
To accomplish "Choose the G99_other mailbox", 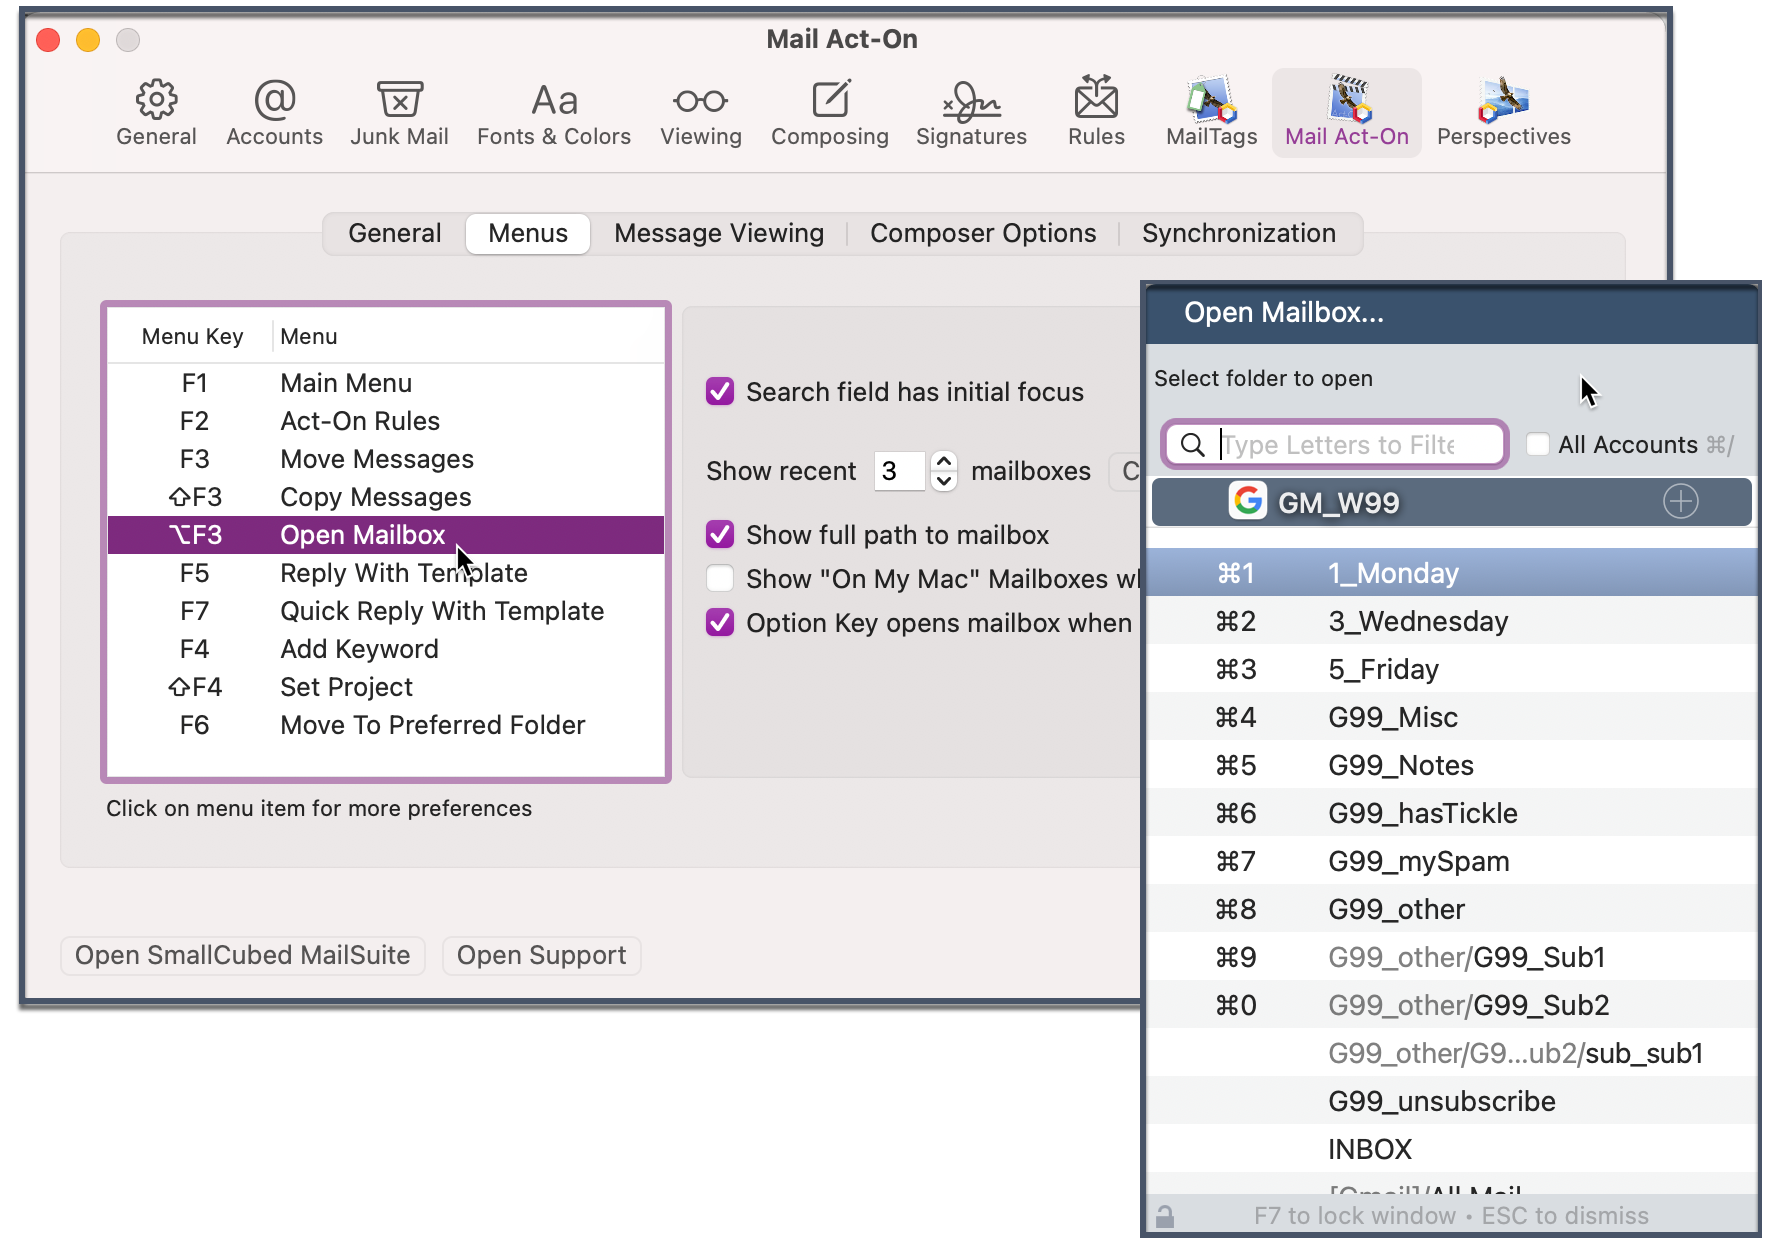I will [1451, 909].
